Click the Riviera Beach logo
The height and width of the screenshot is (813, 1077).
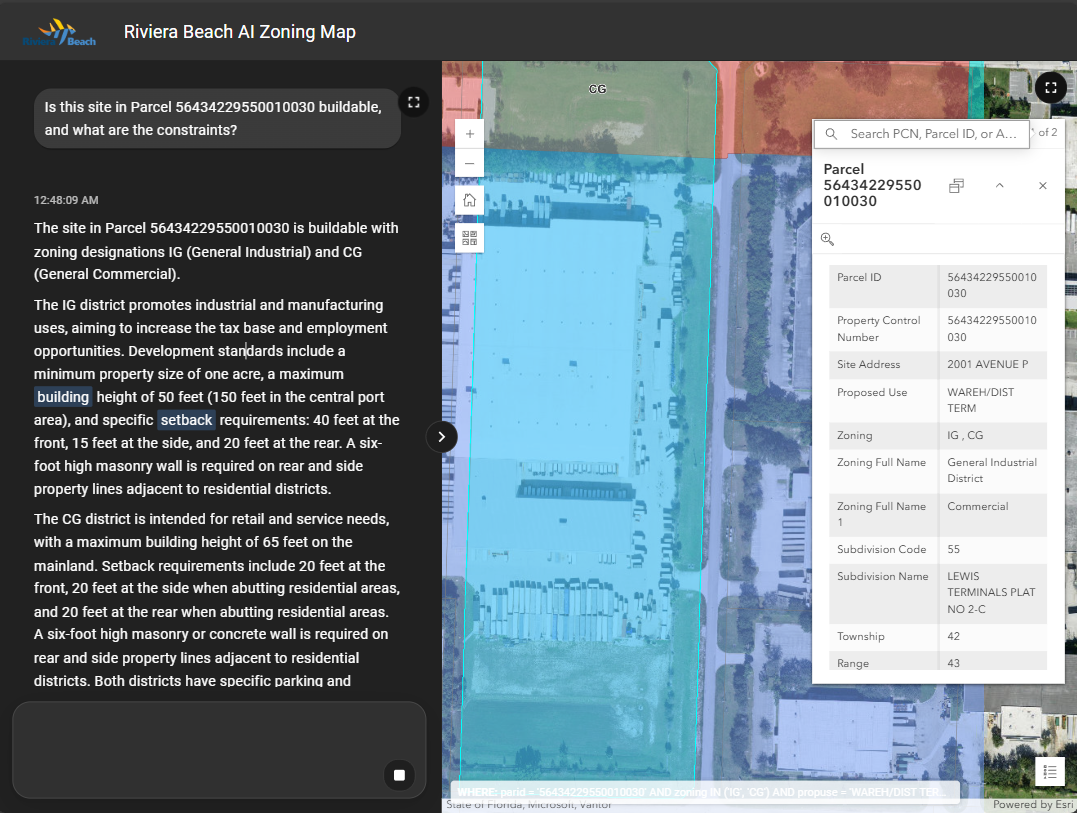pyautogui.click(x=59, y=33)
